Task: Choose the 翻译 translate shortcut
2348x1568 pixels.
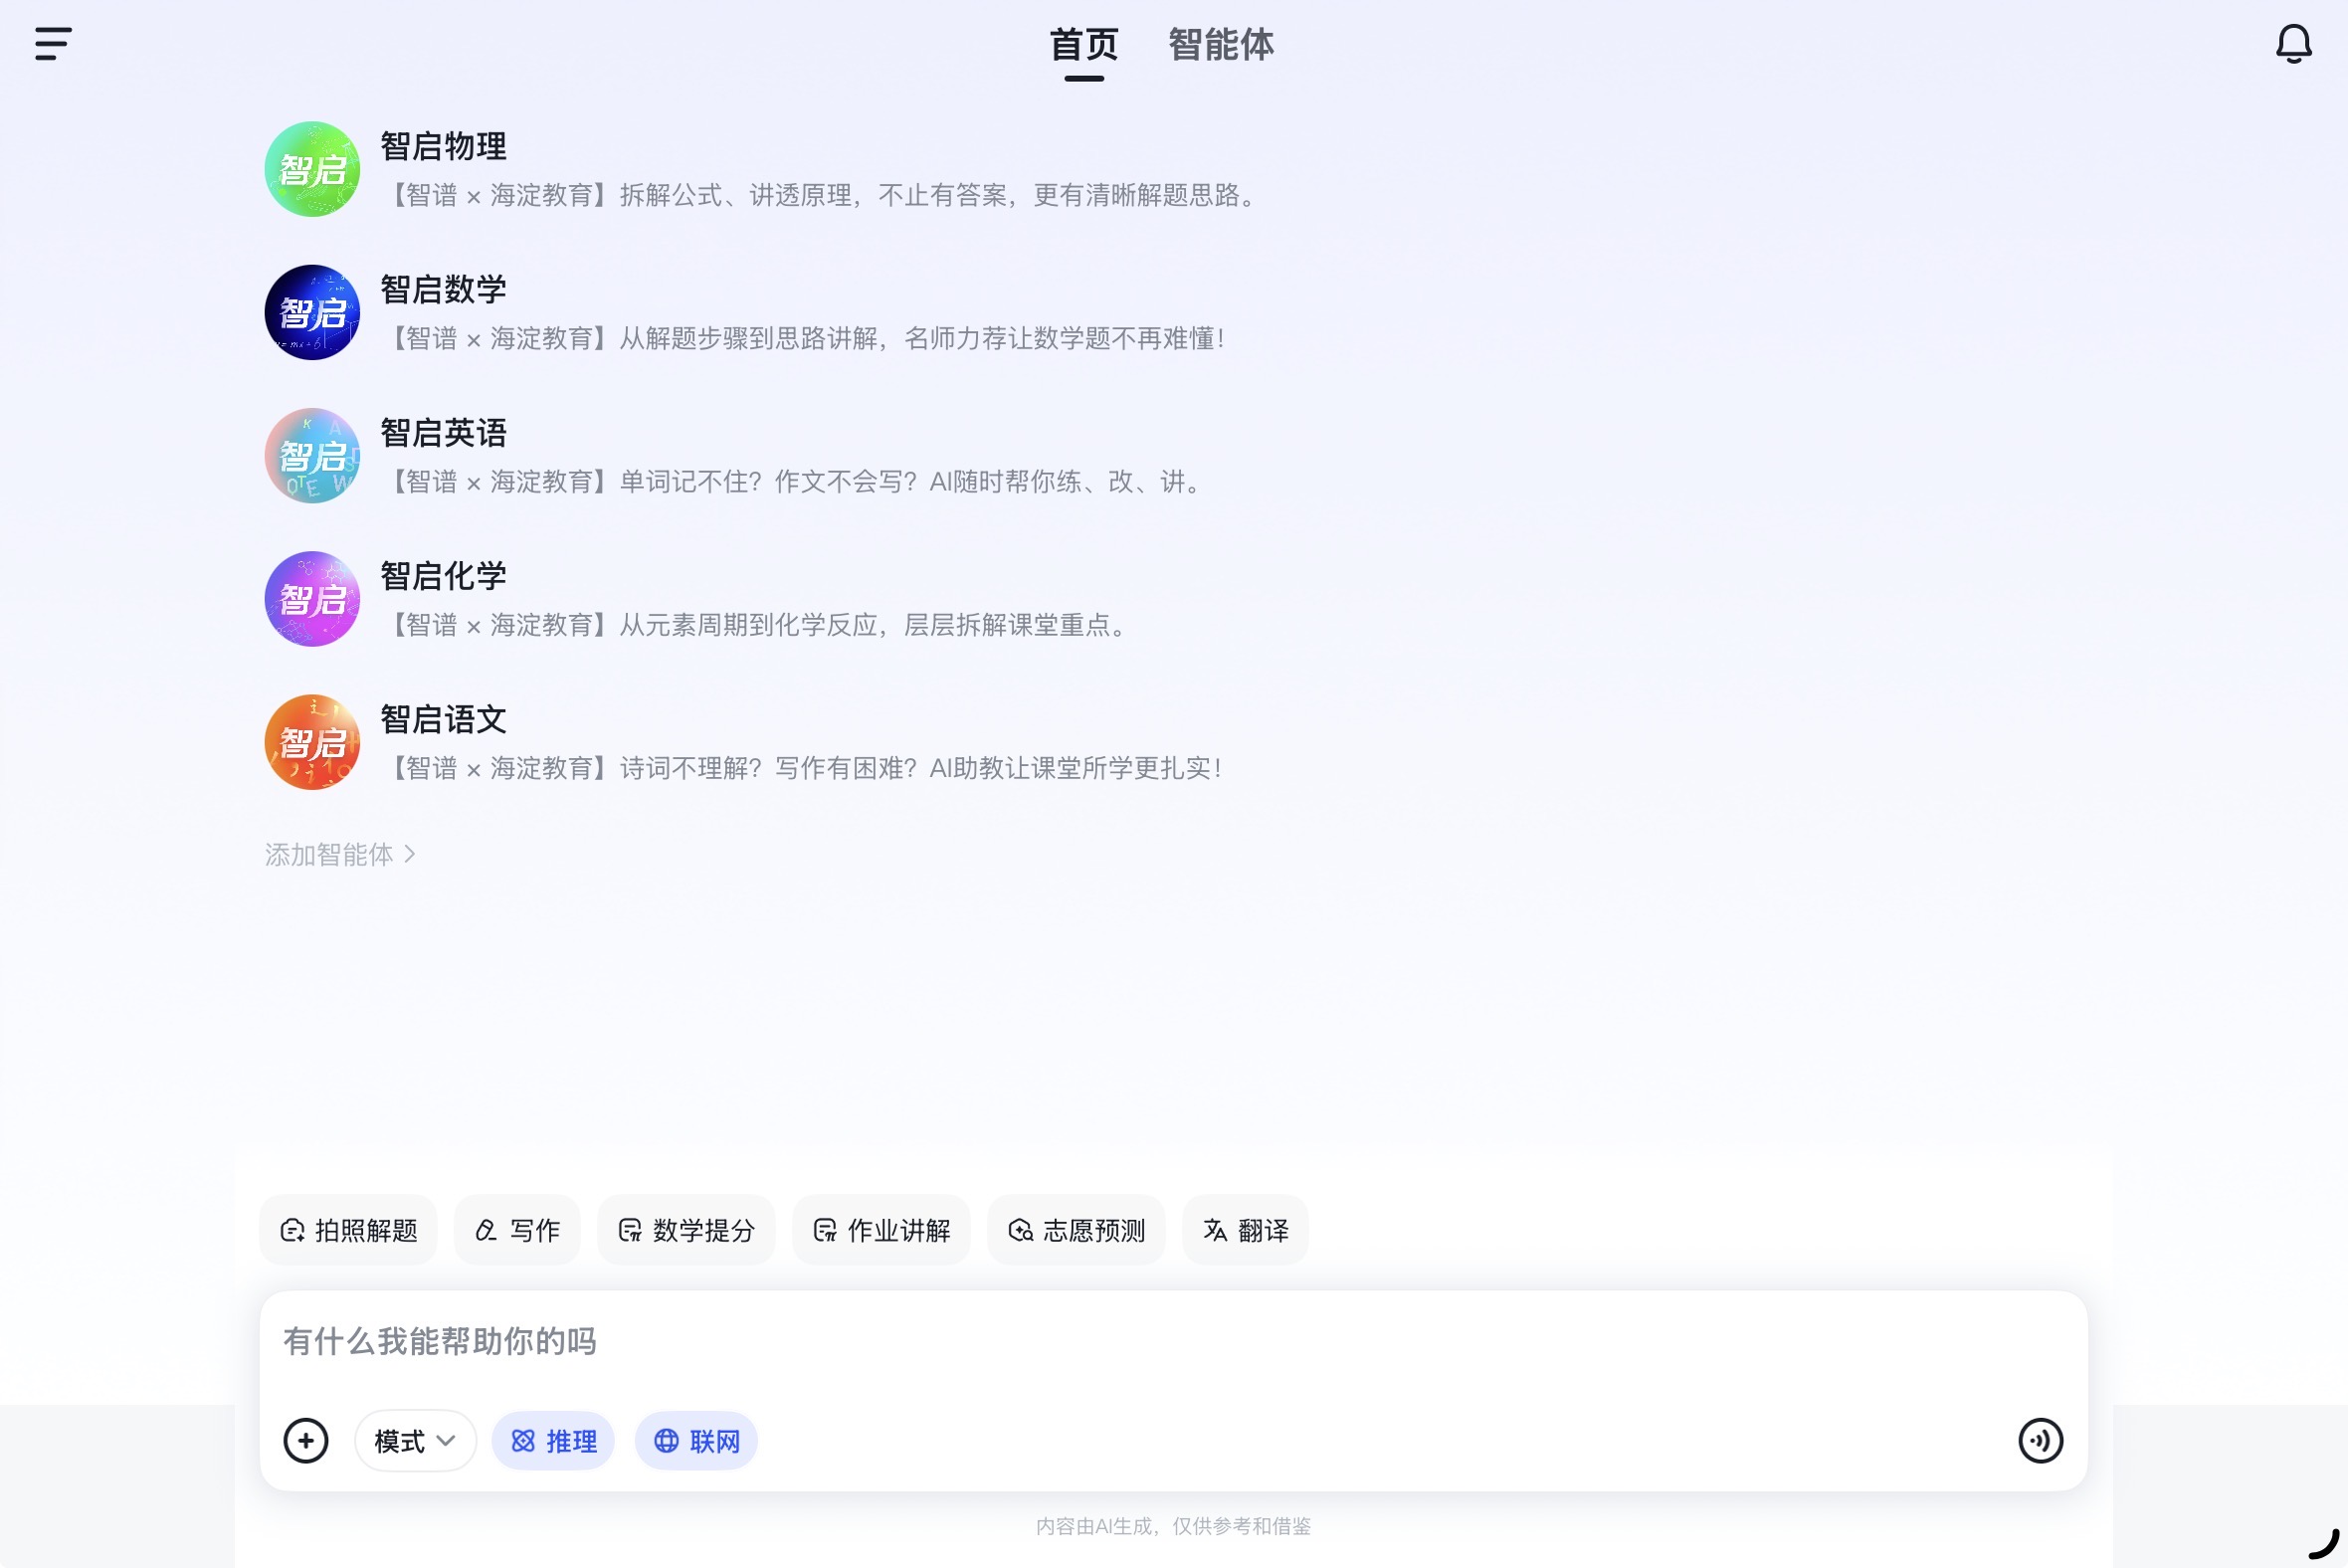Action: (x=1245, y=1230)
